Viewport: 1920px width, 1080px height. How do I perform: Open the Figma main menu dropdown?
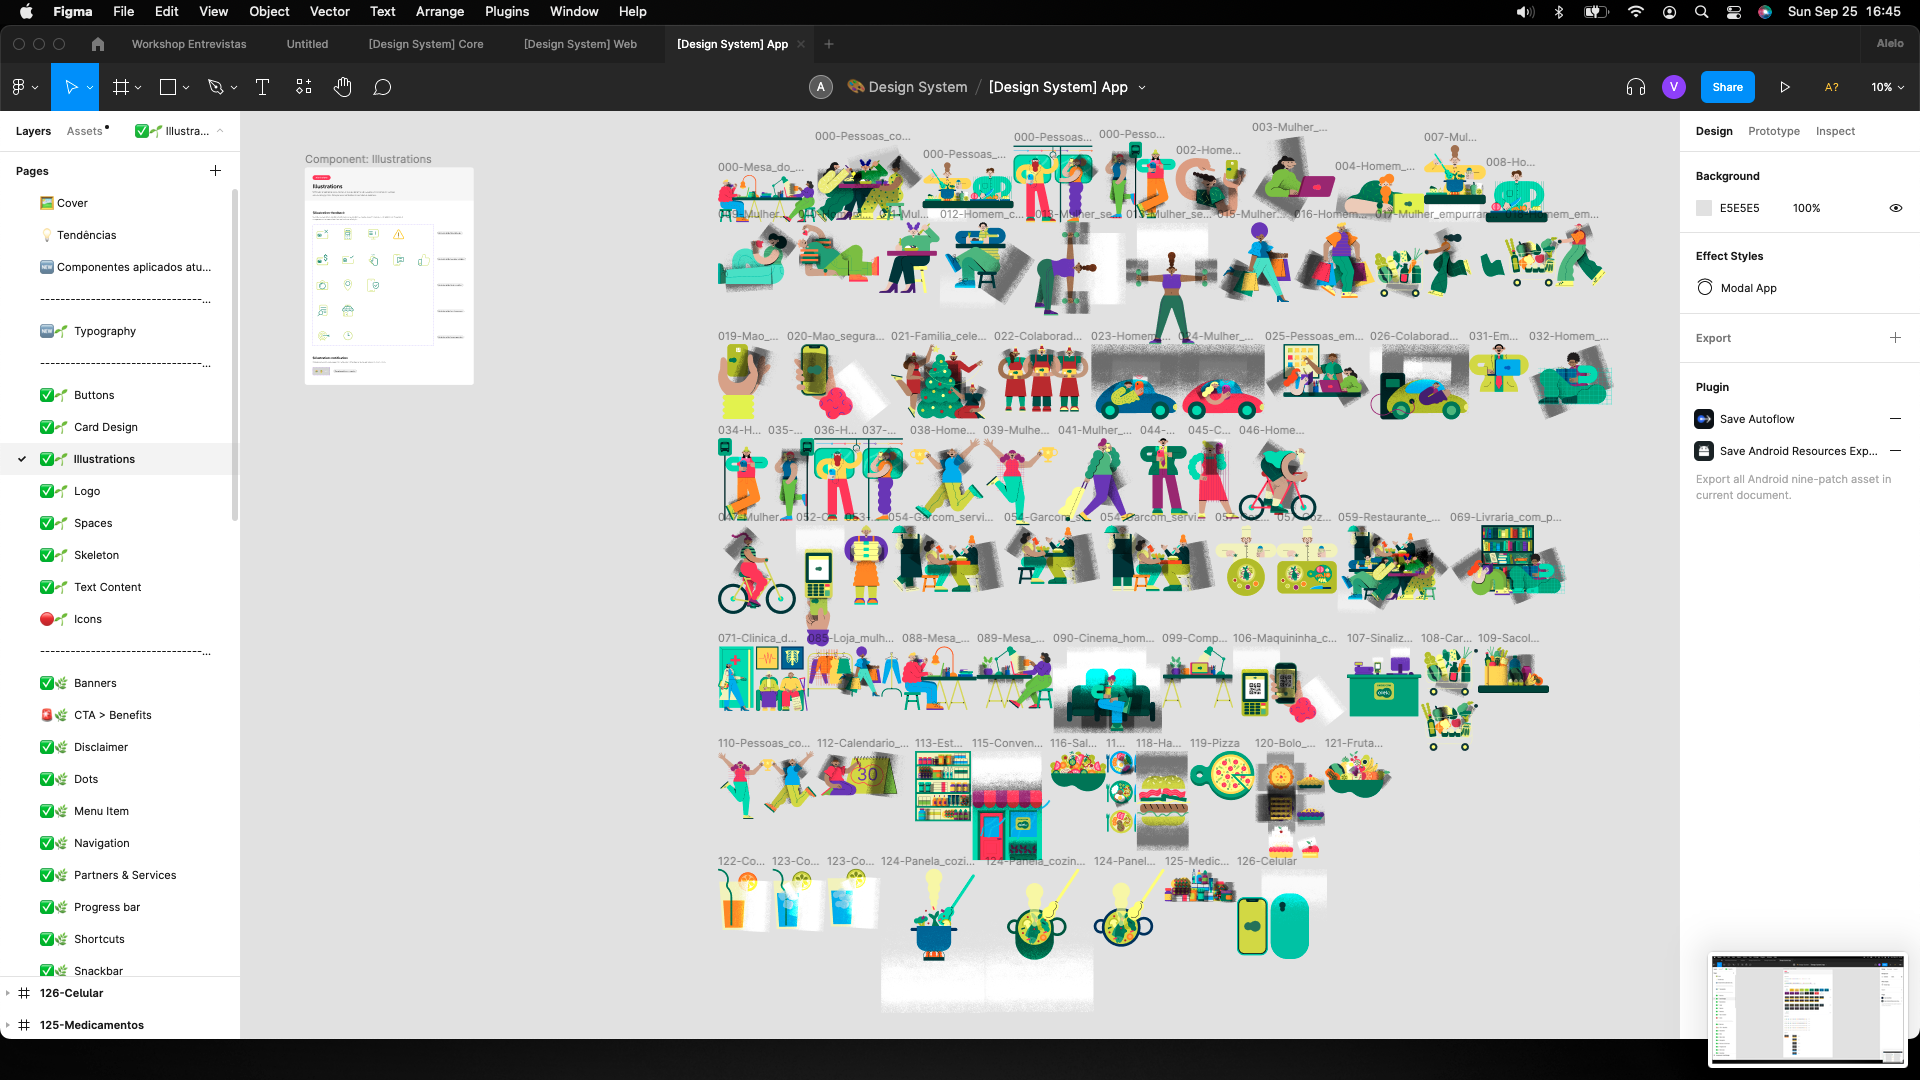pyautogui.click(x=25, y=87)
